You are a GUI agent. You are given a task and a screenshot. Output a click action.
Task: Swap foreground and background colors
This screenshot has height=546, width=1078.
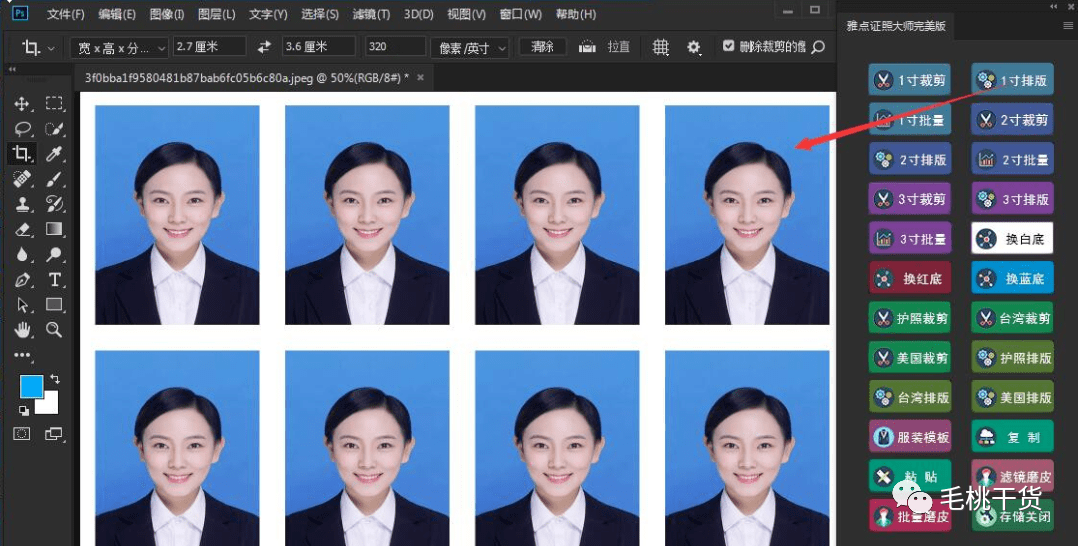click(x=55, y=379)
